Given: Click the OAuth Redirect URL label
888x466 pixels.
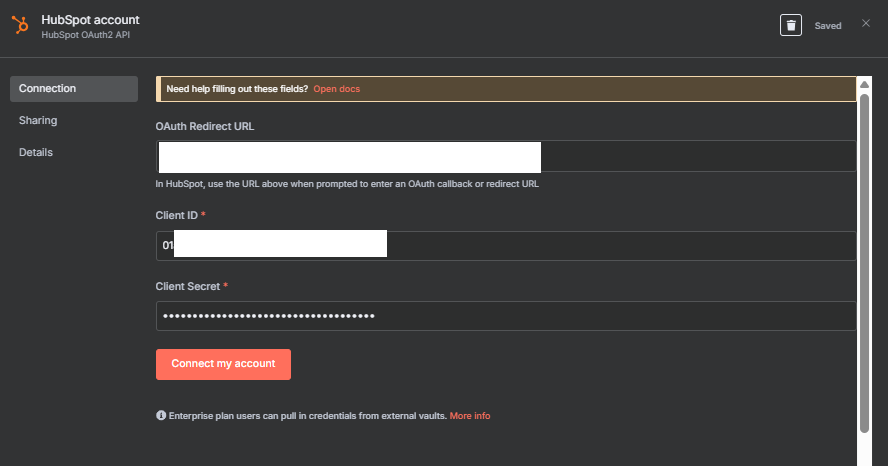Looking at the screenshot, I should coord(204,127).
